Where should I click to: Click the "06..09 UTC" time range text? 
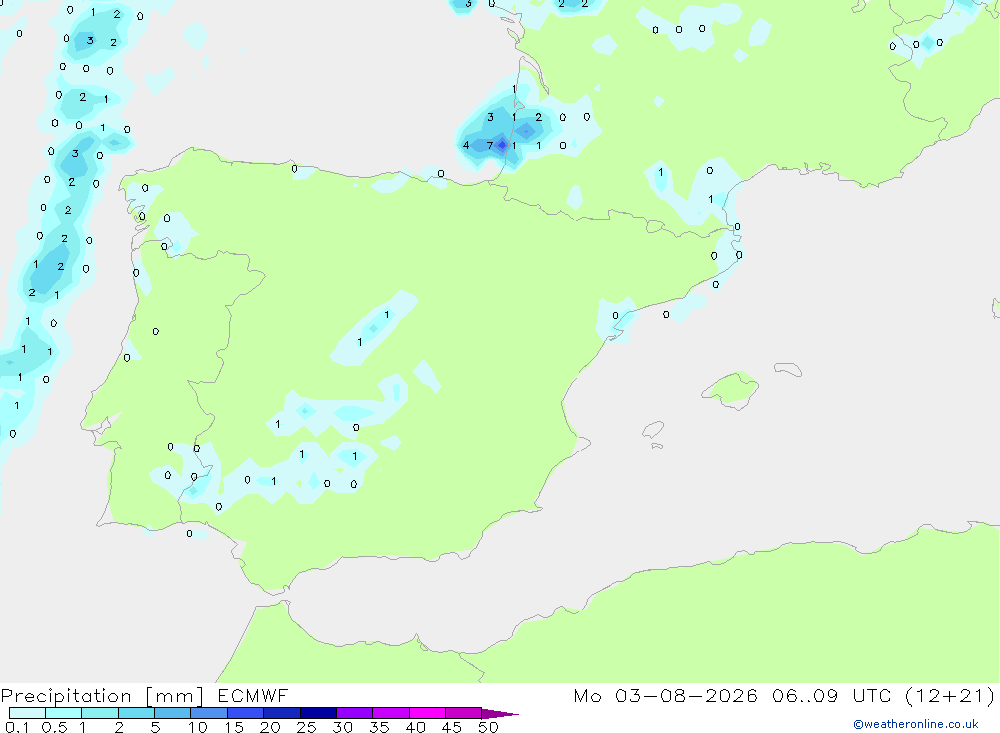point(831,695)
